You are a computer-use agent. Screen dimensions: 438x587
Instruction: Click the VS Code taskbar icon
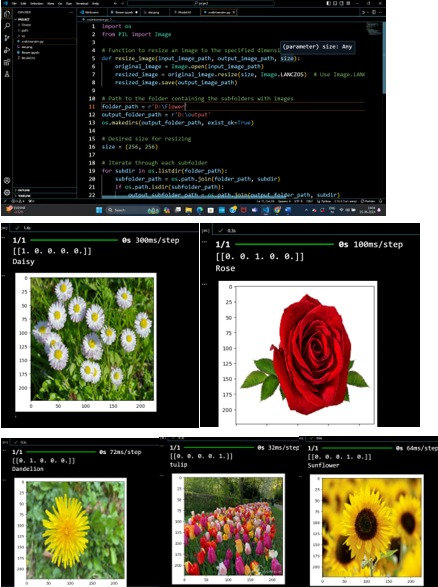point(266,210)
